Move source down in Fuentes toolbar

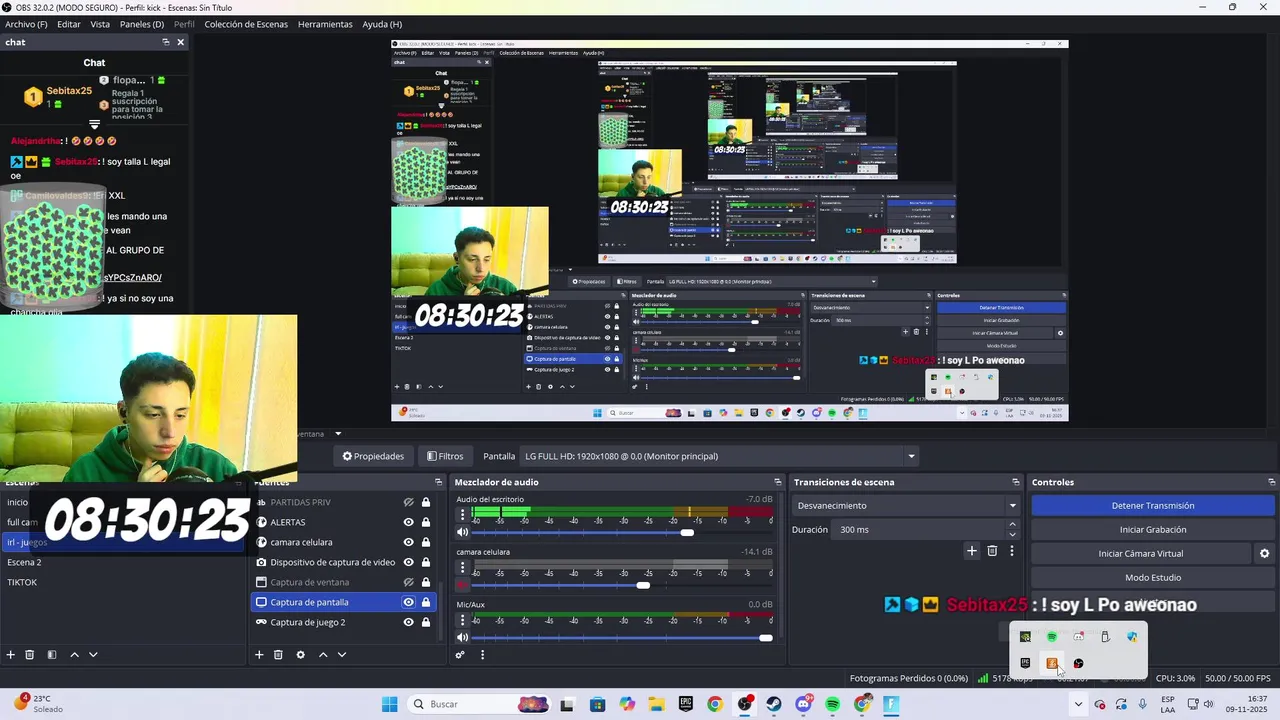(x=342, y=655)
